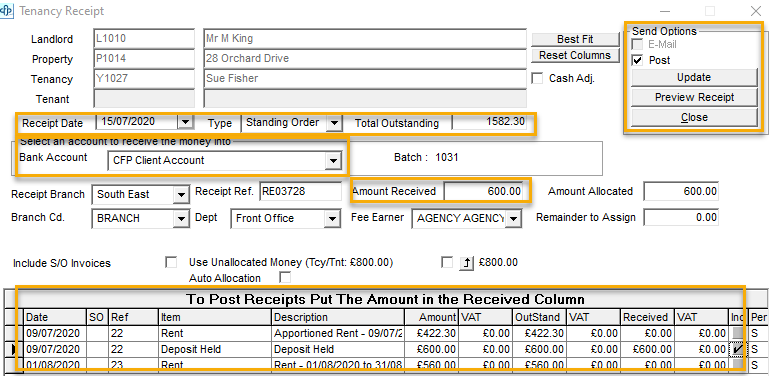Viewport: 772px width, 376px height.
Task: Click the Property code field P1014
Action: 144,59
